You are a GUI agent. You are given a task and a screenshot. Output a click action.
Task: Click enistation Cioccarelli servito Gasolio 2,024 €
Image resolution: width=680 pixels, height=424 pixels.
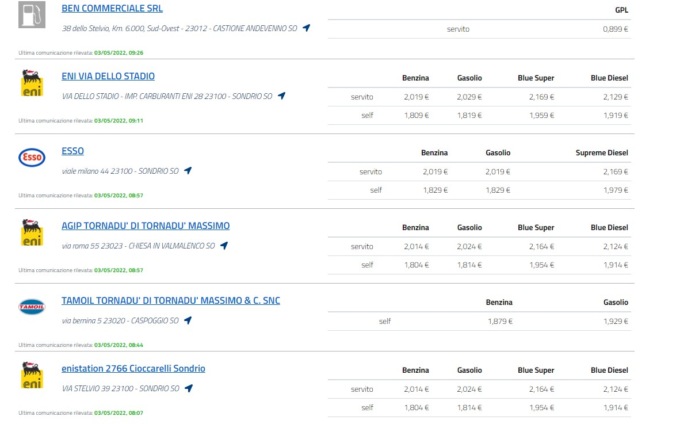469,389
